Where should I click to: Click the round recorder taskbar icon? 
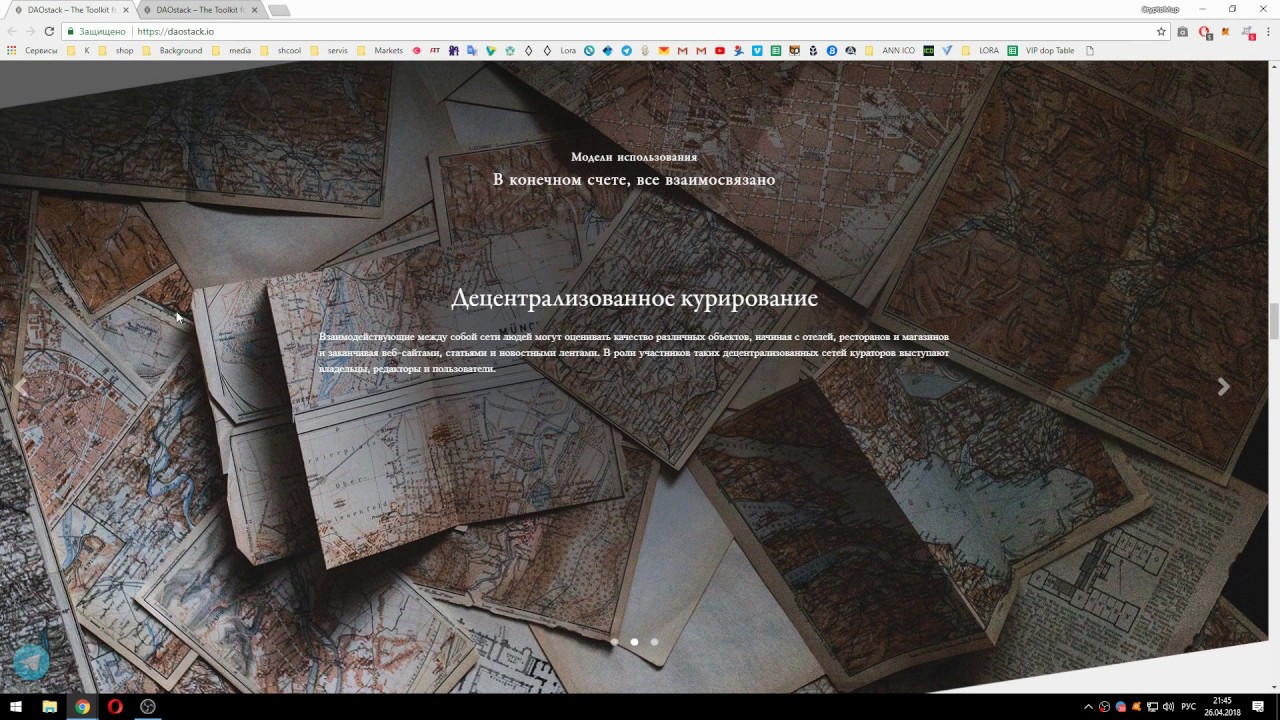148,707
